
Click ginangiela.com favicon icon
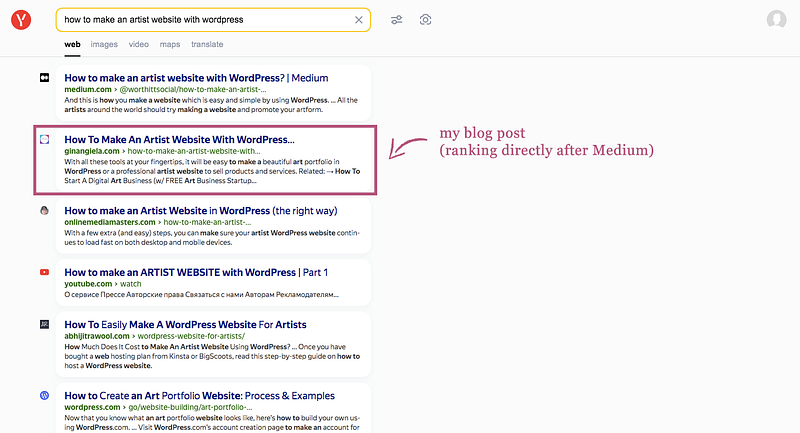point(44,139)
